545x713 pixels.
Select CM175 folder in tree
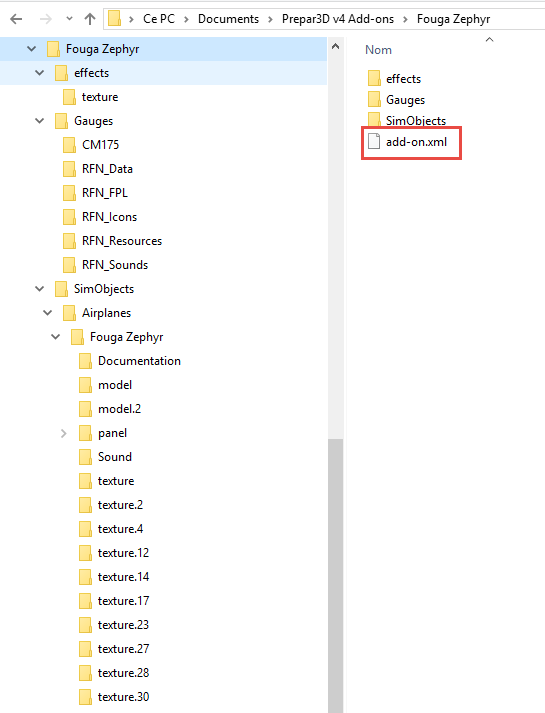tap(100, 145)
